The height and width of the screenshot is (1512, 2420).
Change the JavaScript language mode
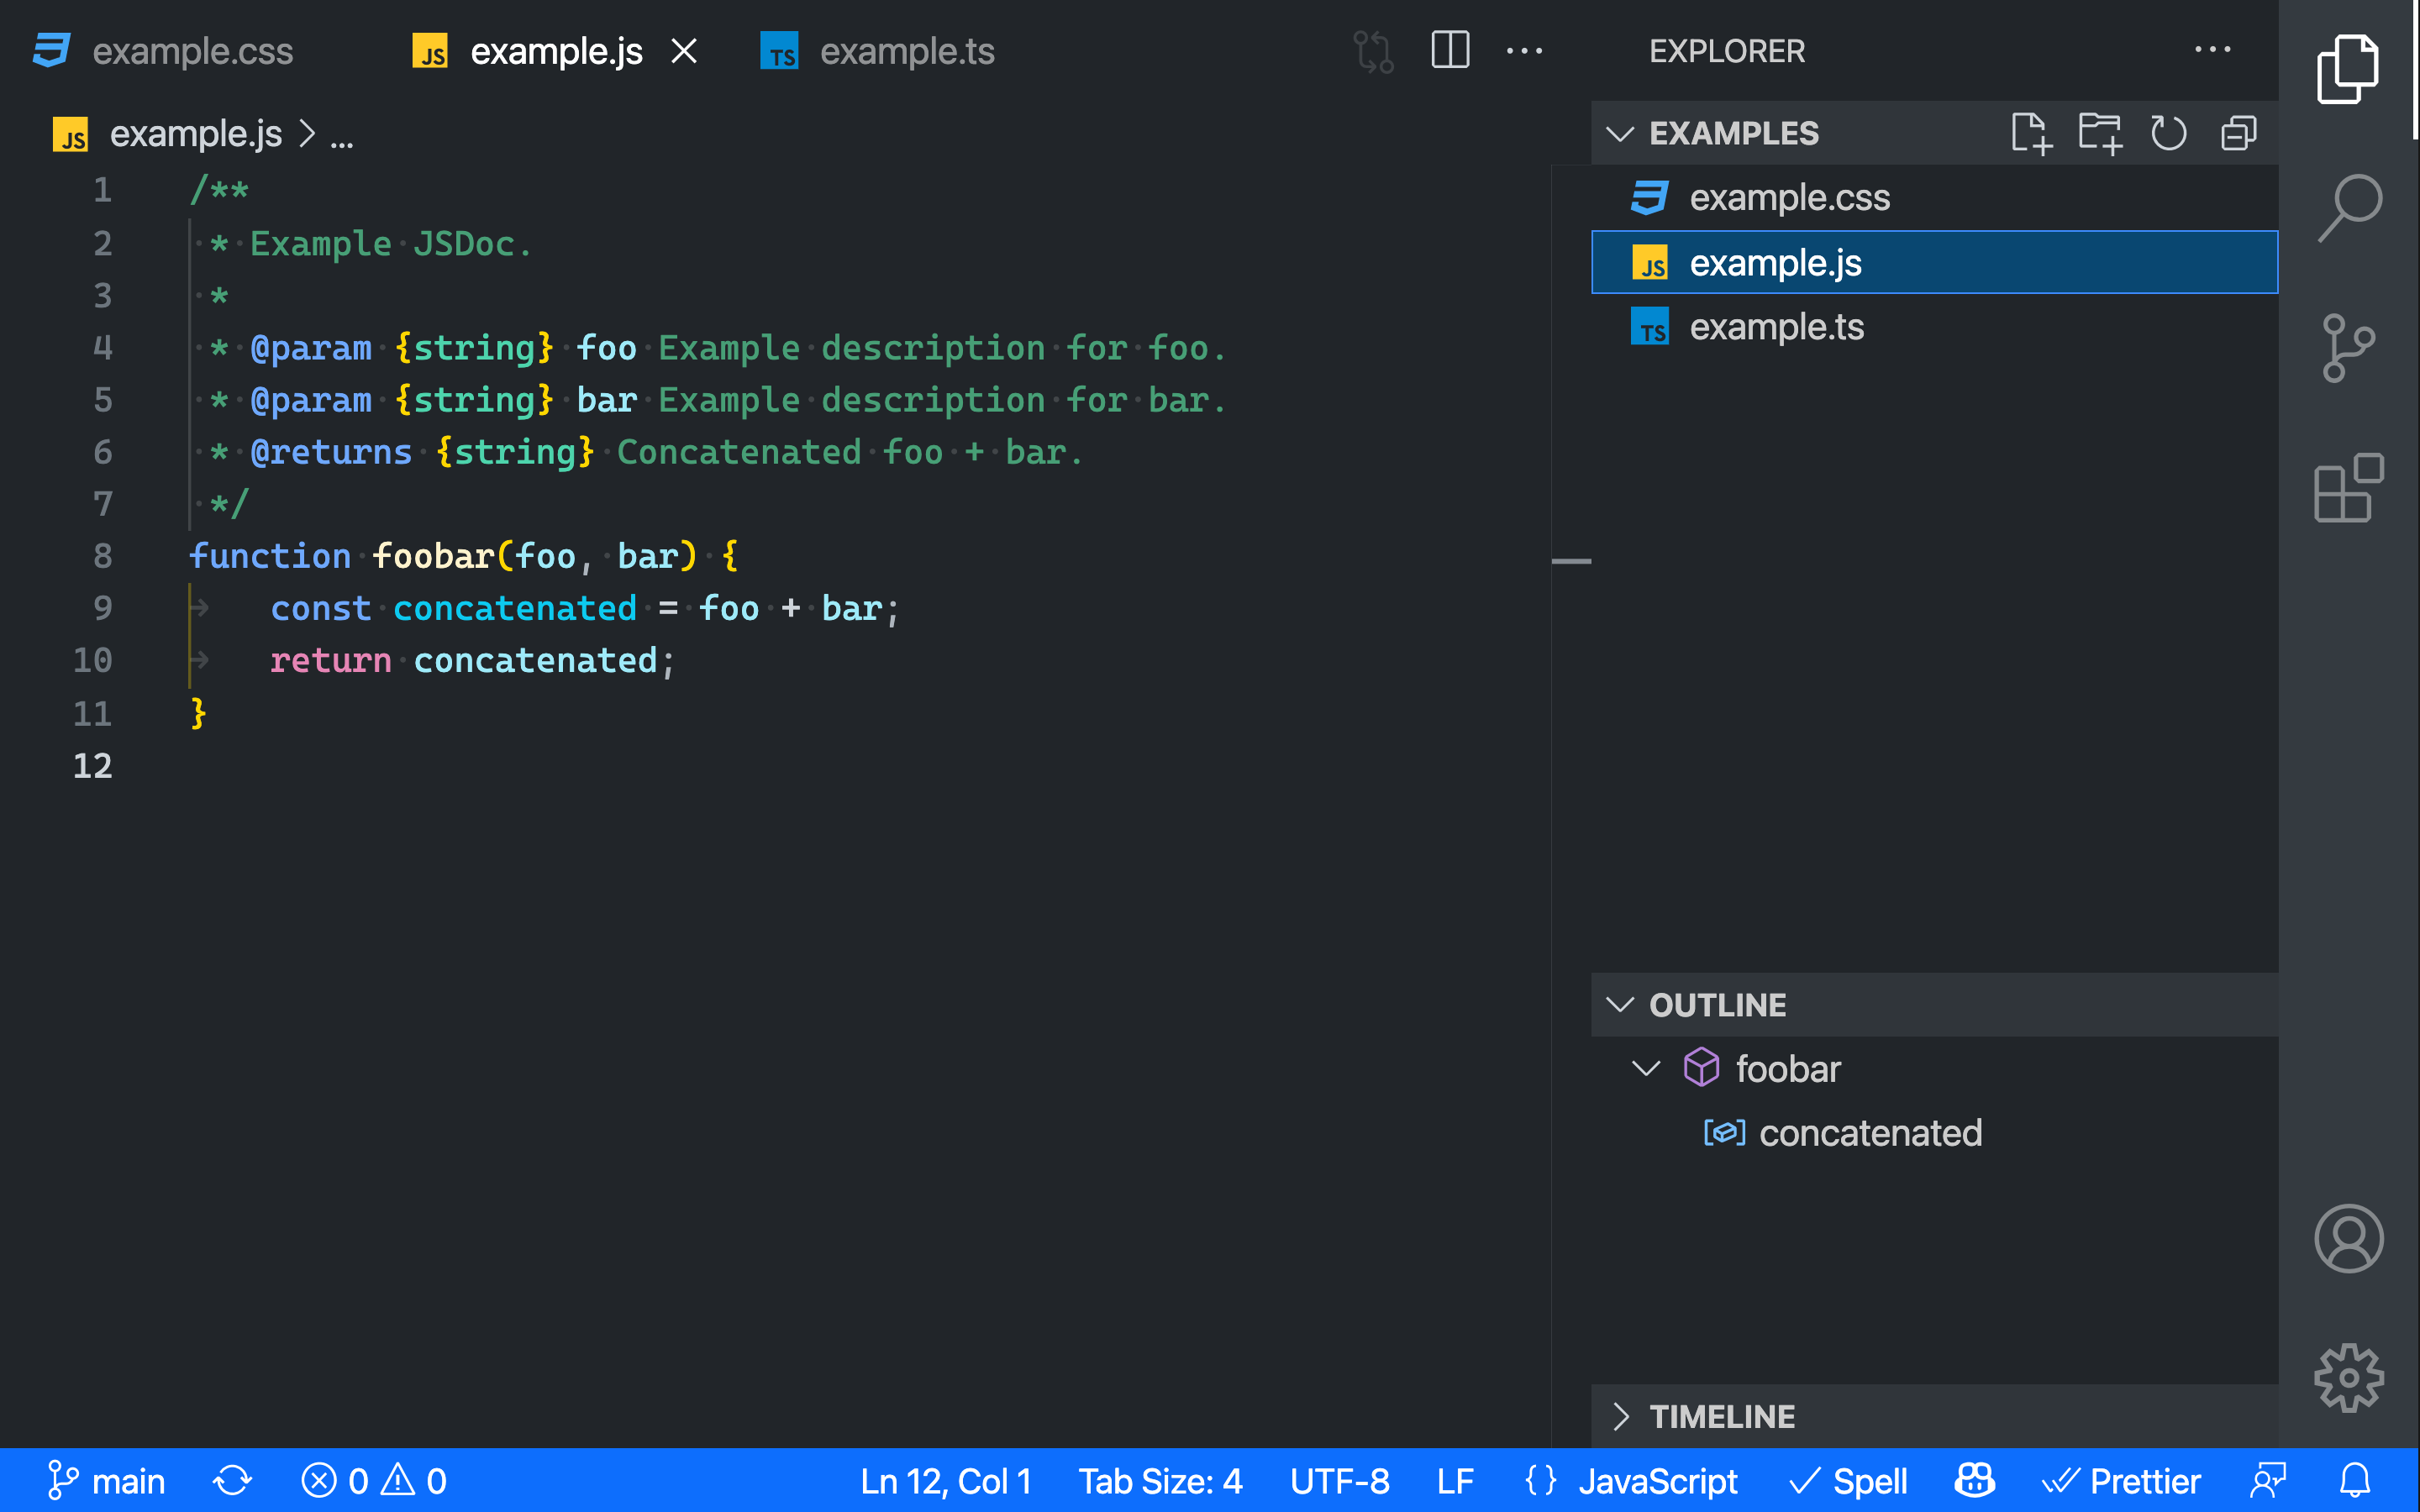1657,1481
